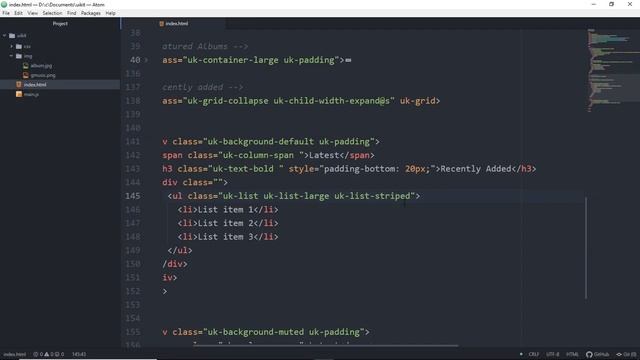This screenshot has width=640, height=360.
Task: Click line number 141 in gutter
Action: (133, 142)
